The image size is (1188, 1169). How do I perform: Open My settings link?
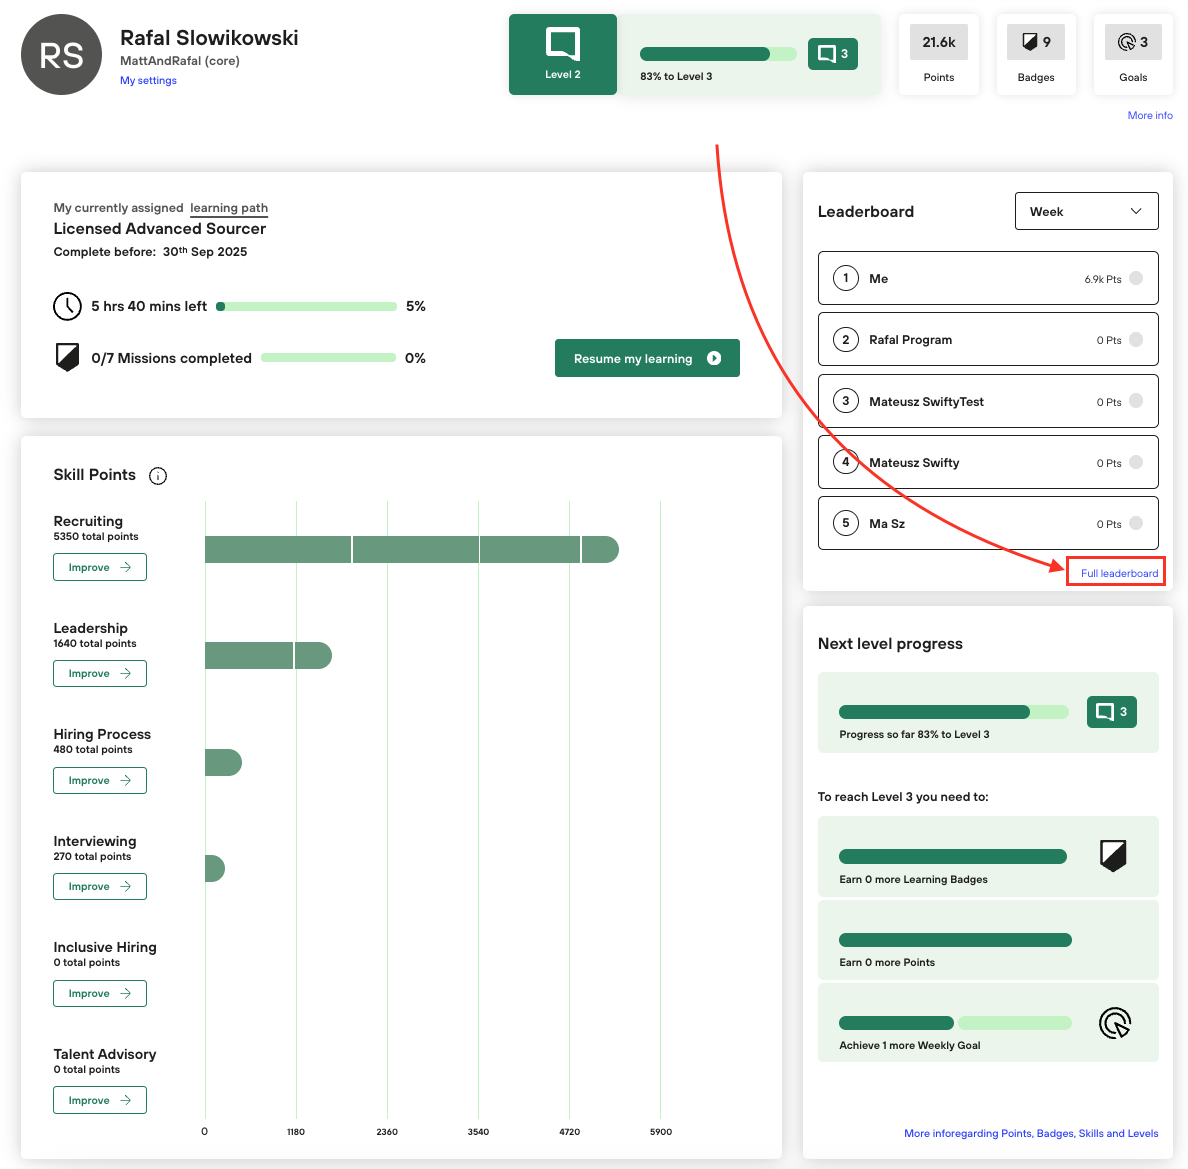click(x=148, y=81)
